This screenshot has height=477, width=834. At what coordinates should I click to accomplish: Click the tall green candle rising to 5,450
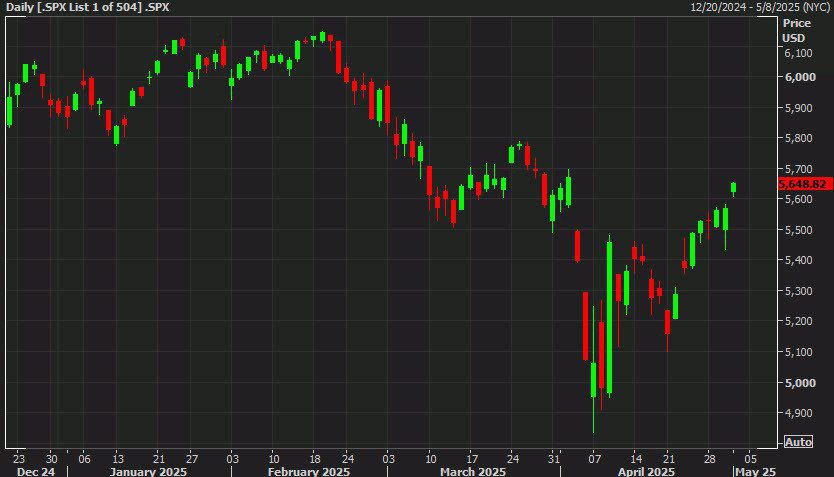pos(610,317)
